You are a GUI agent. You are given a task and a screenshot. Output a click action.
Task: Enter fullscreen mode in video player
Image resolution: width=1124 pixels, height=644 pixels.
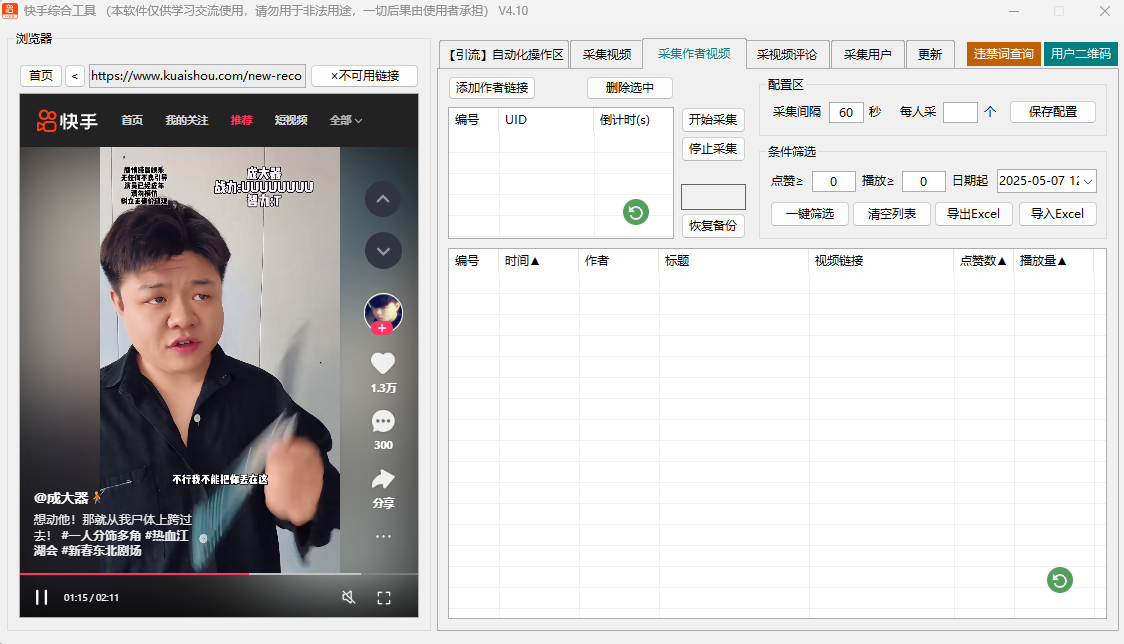coord(384,598)
